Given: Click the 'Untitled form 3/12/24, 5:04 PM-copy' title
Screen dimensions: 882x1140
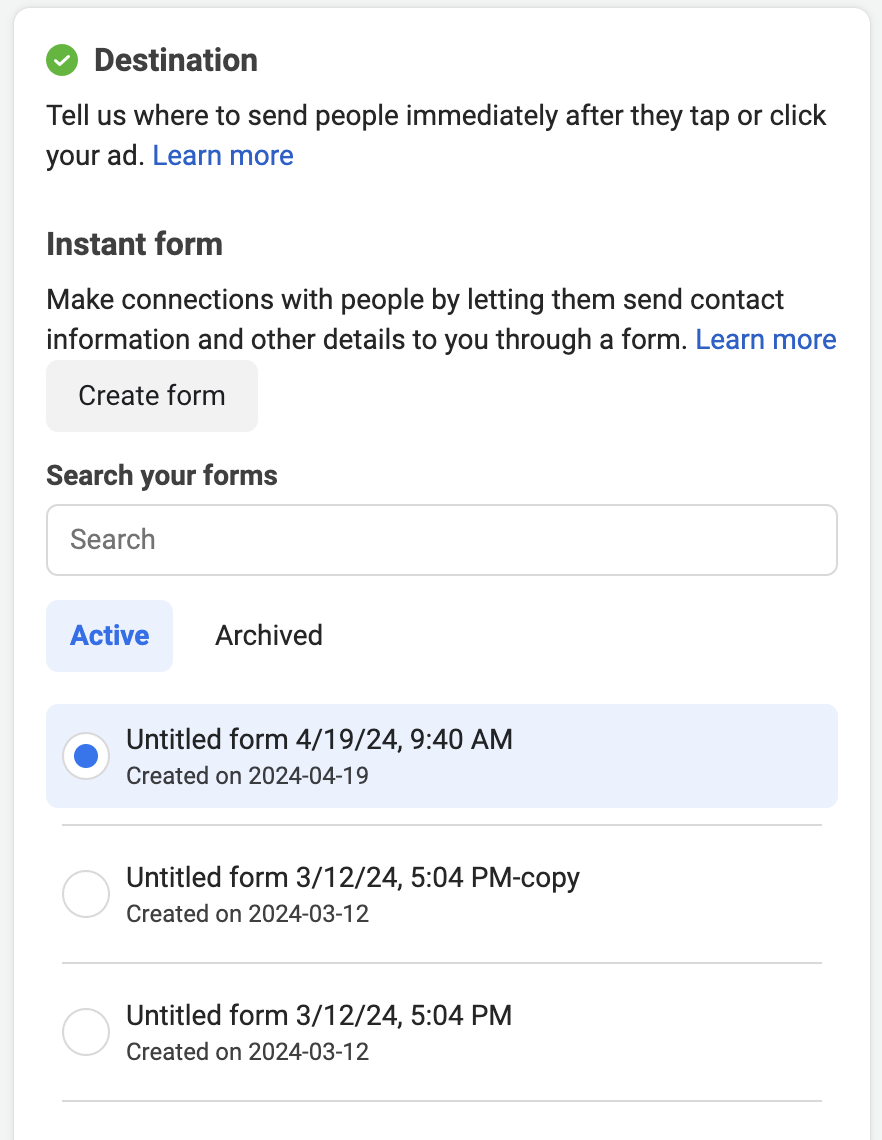Looking at the screenshot, I should (x=353, y=878).
